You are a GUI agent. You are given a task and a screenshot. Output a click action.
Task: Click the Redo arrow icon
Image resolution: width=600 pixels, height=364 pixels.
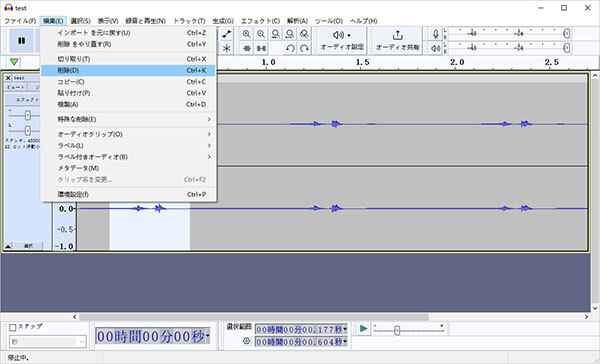coord(304,48)
